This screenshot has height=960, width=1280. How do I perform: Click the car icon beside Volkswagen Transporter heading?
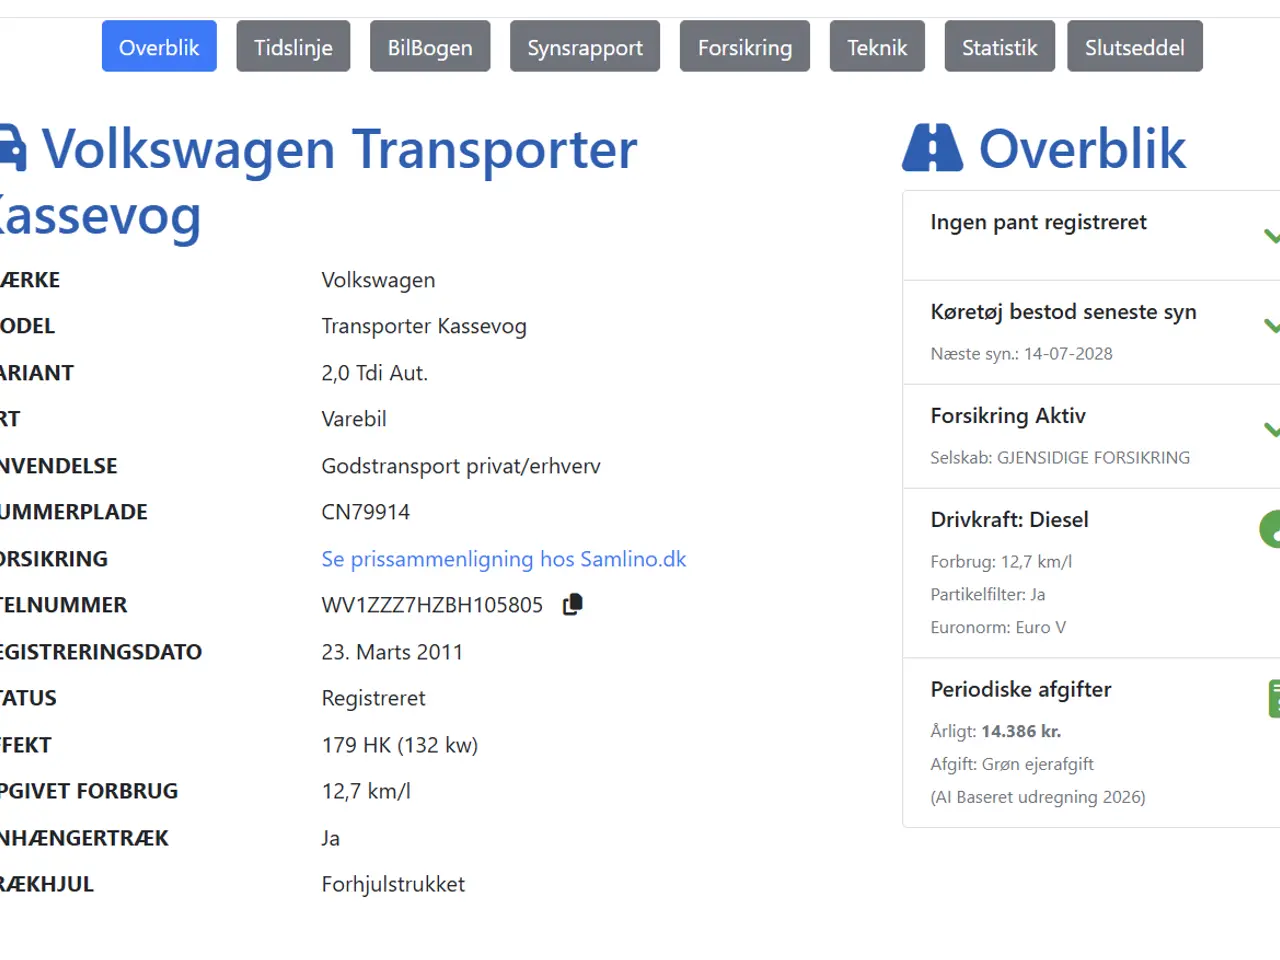point(13,148)
